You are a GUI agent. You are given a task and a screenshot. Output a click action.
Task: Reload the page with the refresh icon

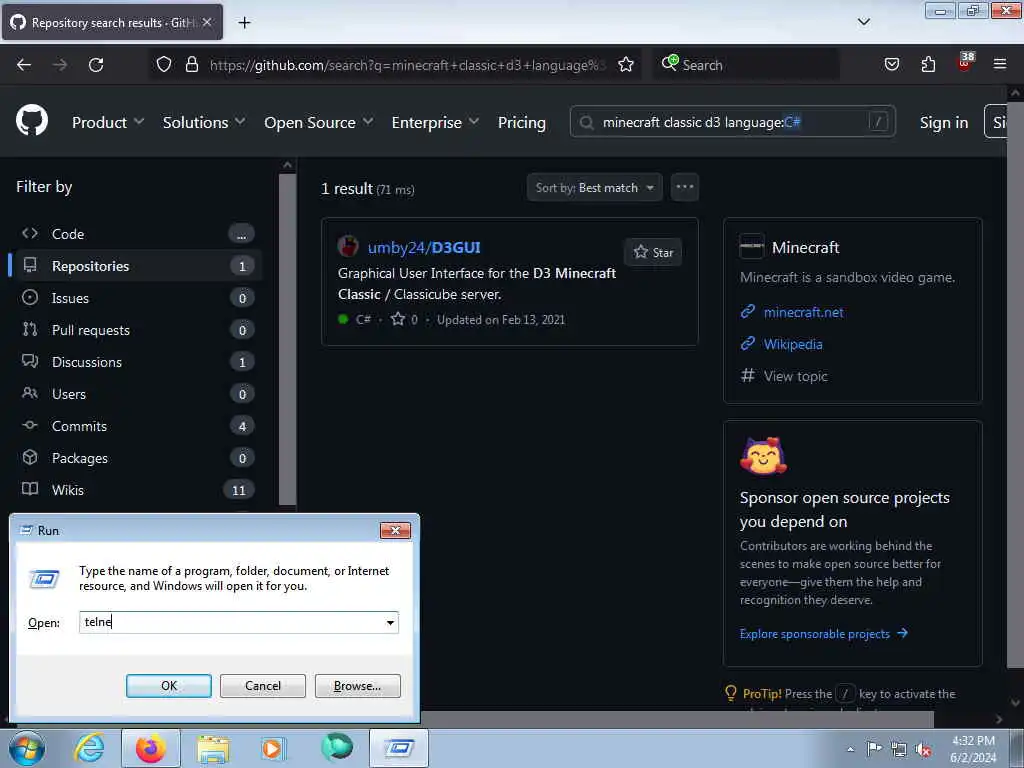tap(96, 65)
